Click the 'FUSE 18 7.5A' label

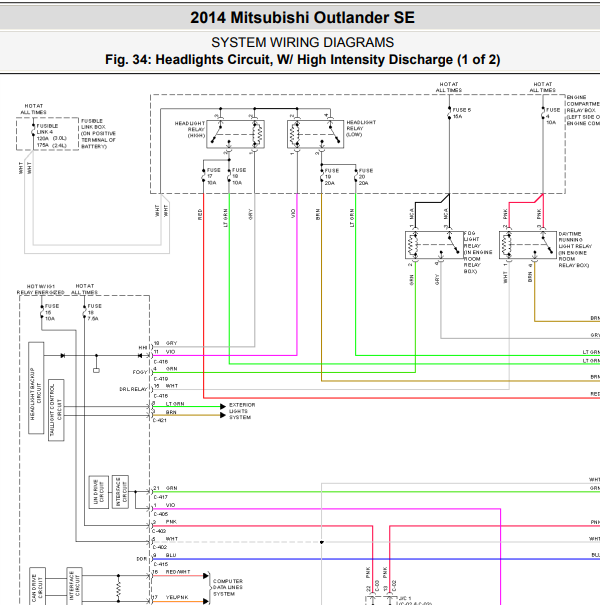(x=95, y=312)
